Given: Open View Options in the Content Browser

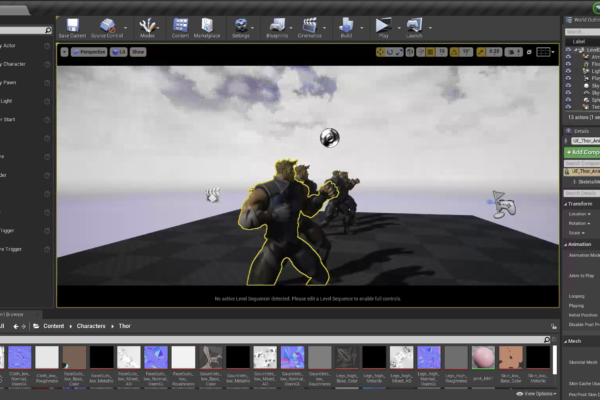Looking at the screenshot, I should 536,394.
